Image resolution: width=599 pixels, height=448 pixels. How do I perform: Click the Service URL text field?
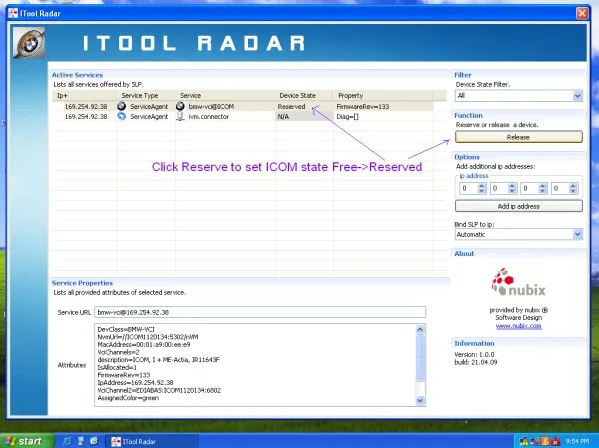[260, 312]
